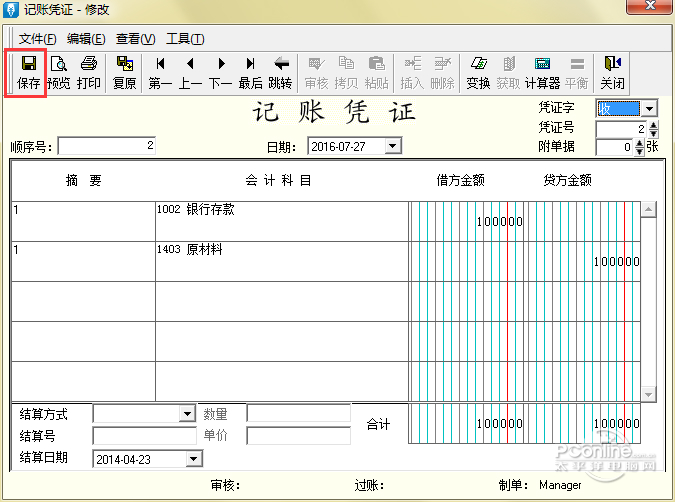Open the 文件(F) menu
Screen dimensions: 675x502
[37, 39]
